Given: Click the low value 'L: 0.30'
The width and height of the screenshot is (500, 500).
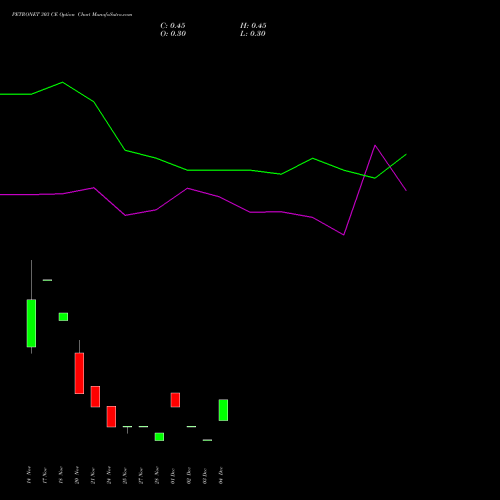Looking at the screenshot, I should point(253,34).
